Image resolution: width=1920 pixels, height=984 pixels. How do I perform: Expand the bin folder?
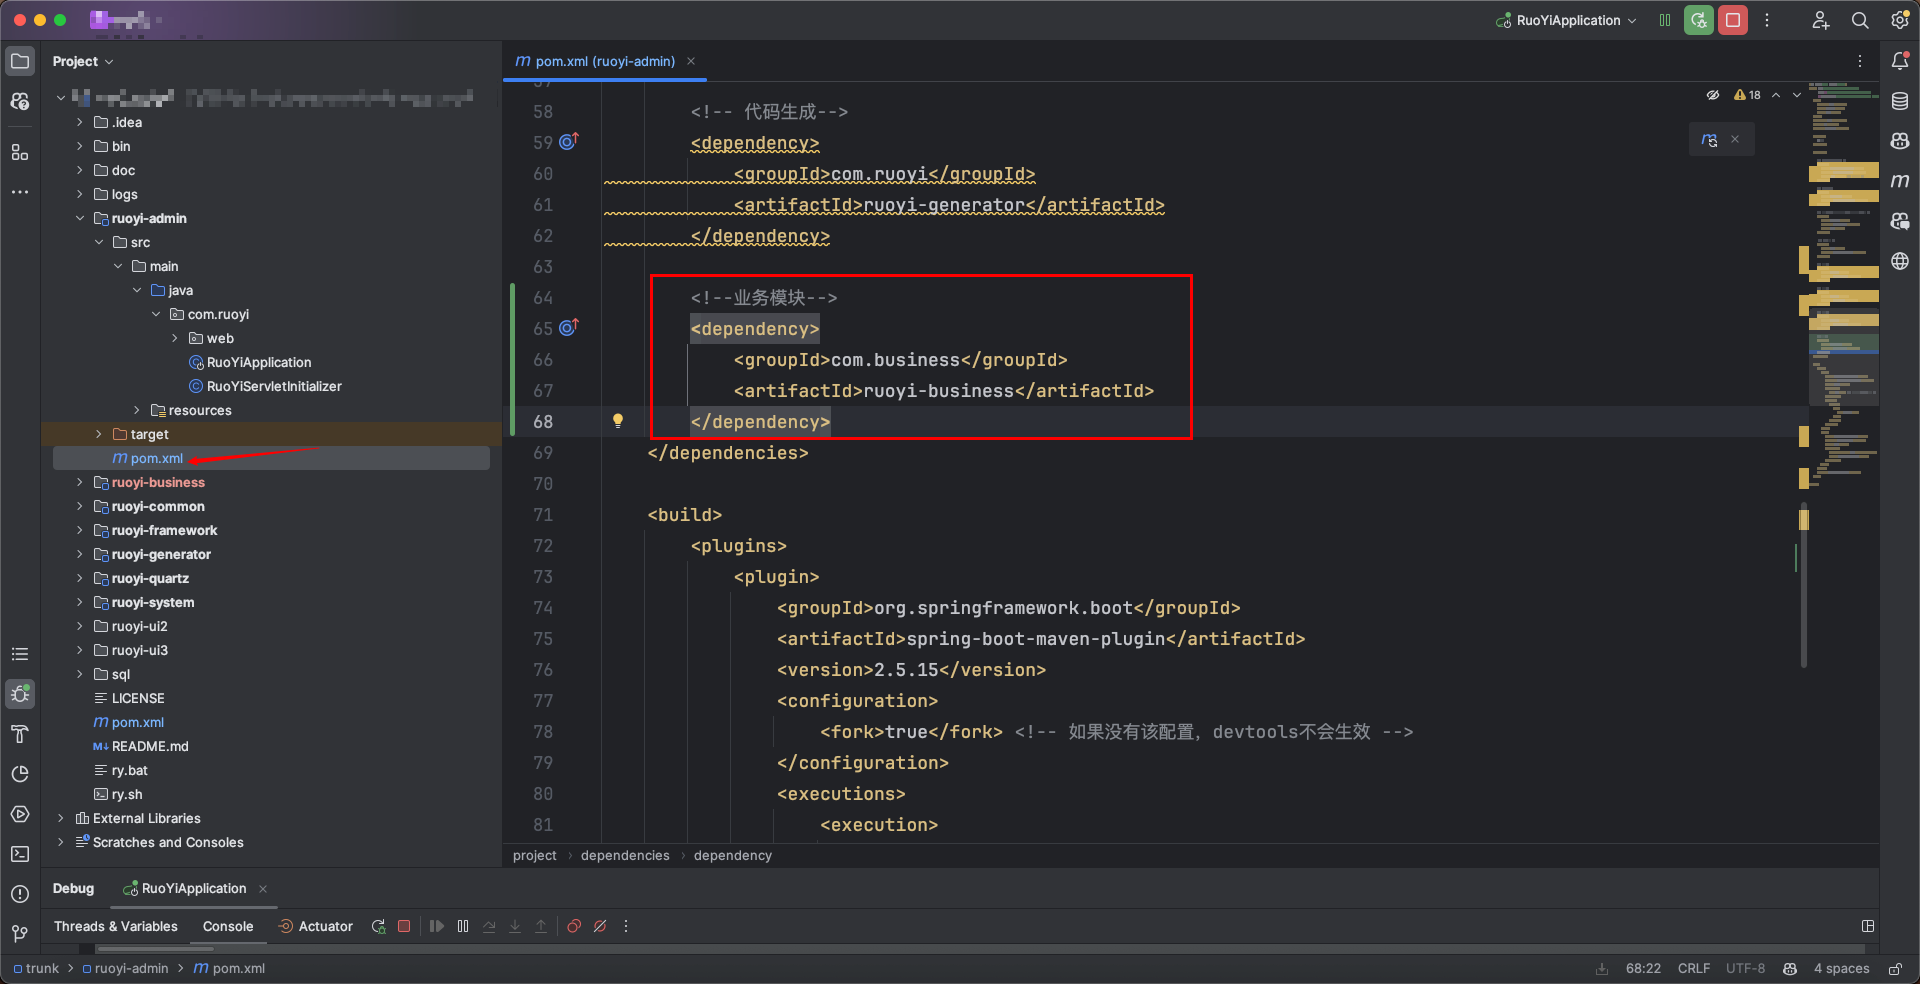pyautogui.click(x=80, y=146)
